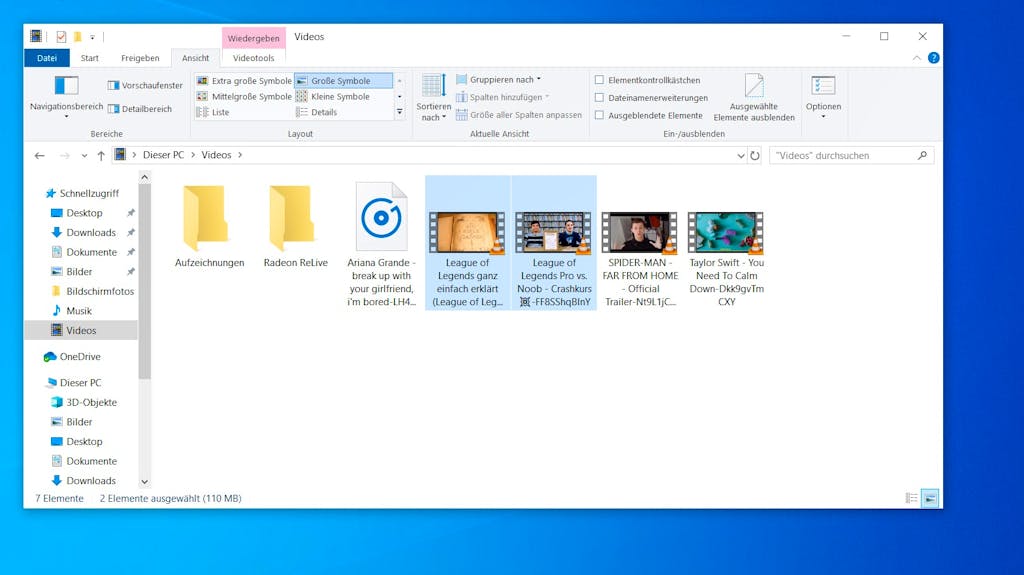
Task: Go back with the back arrow
Action: [39, 156]
